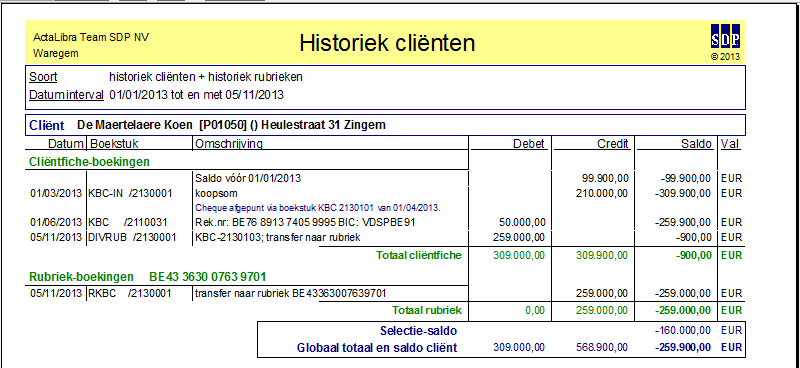This screenshot has height=368, width=800.
Task: Click the debet amount 50.000,00
Action: click(x=521, y=223)
